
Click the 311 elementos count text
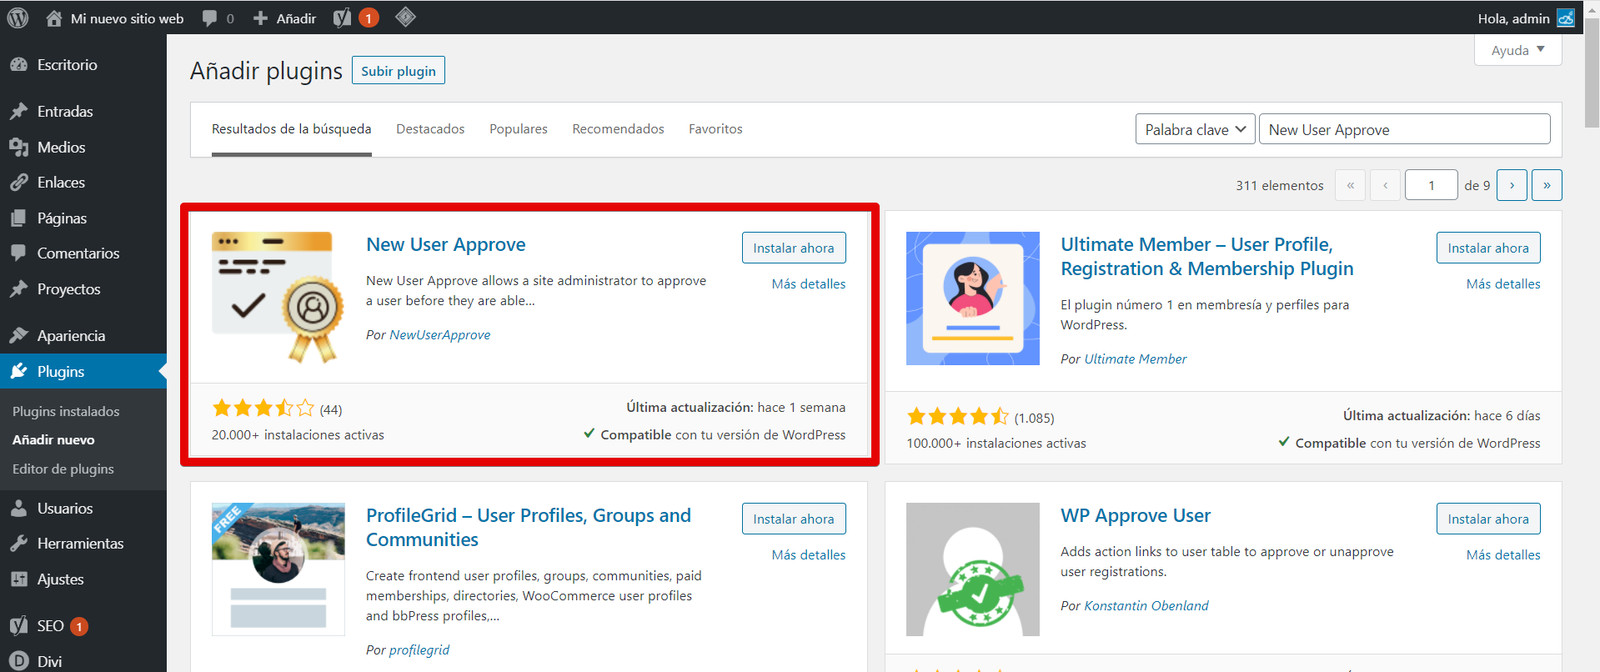point(1279,186)
